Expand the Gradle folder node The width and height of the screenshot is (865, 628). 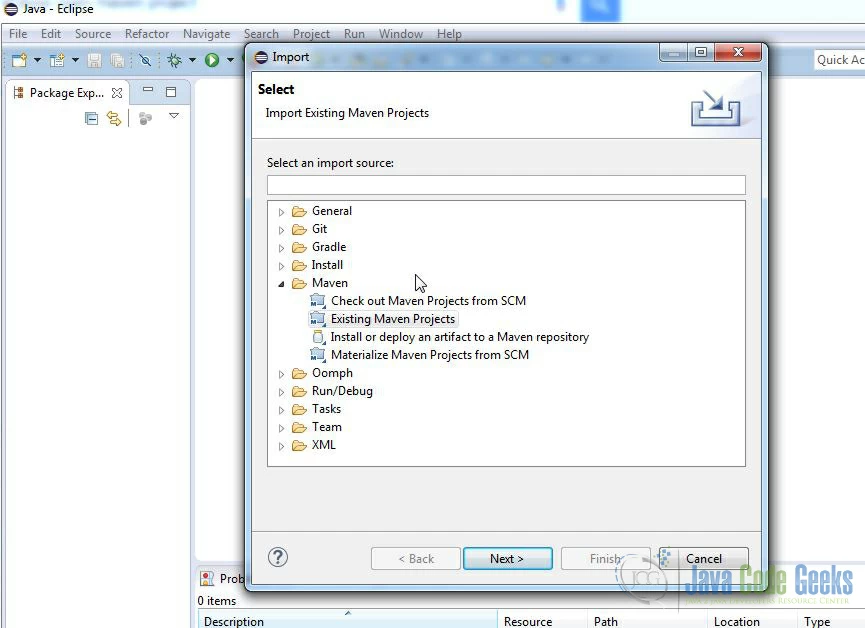tap(281, 248)
